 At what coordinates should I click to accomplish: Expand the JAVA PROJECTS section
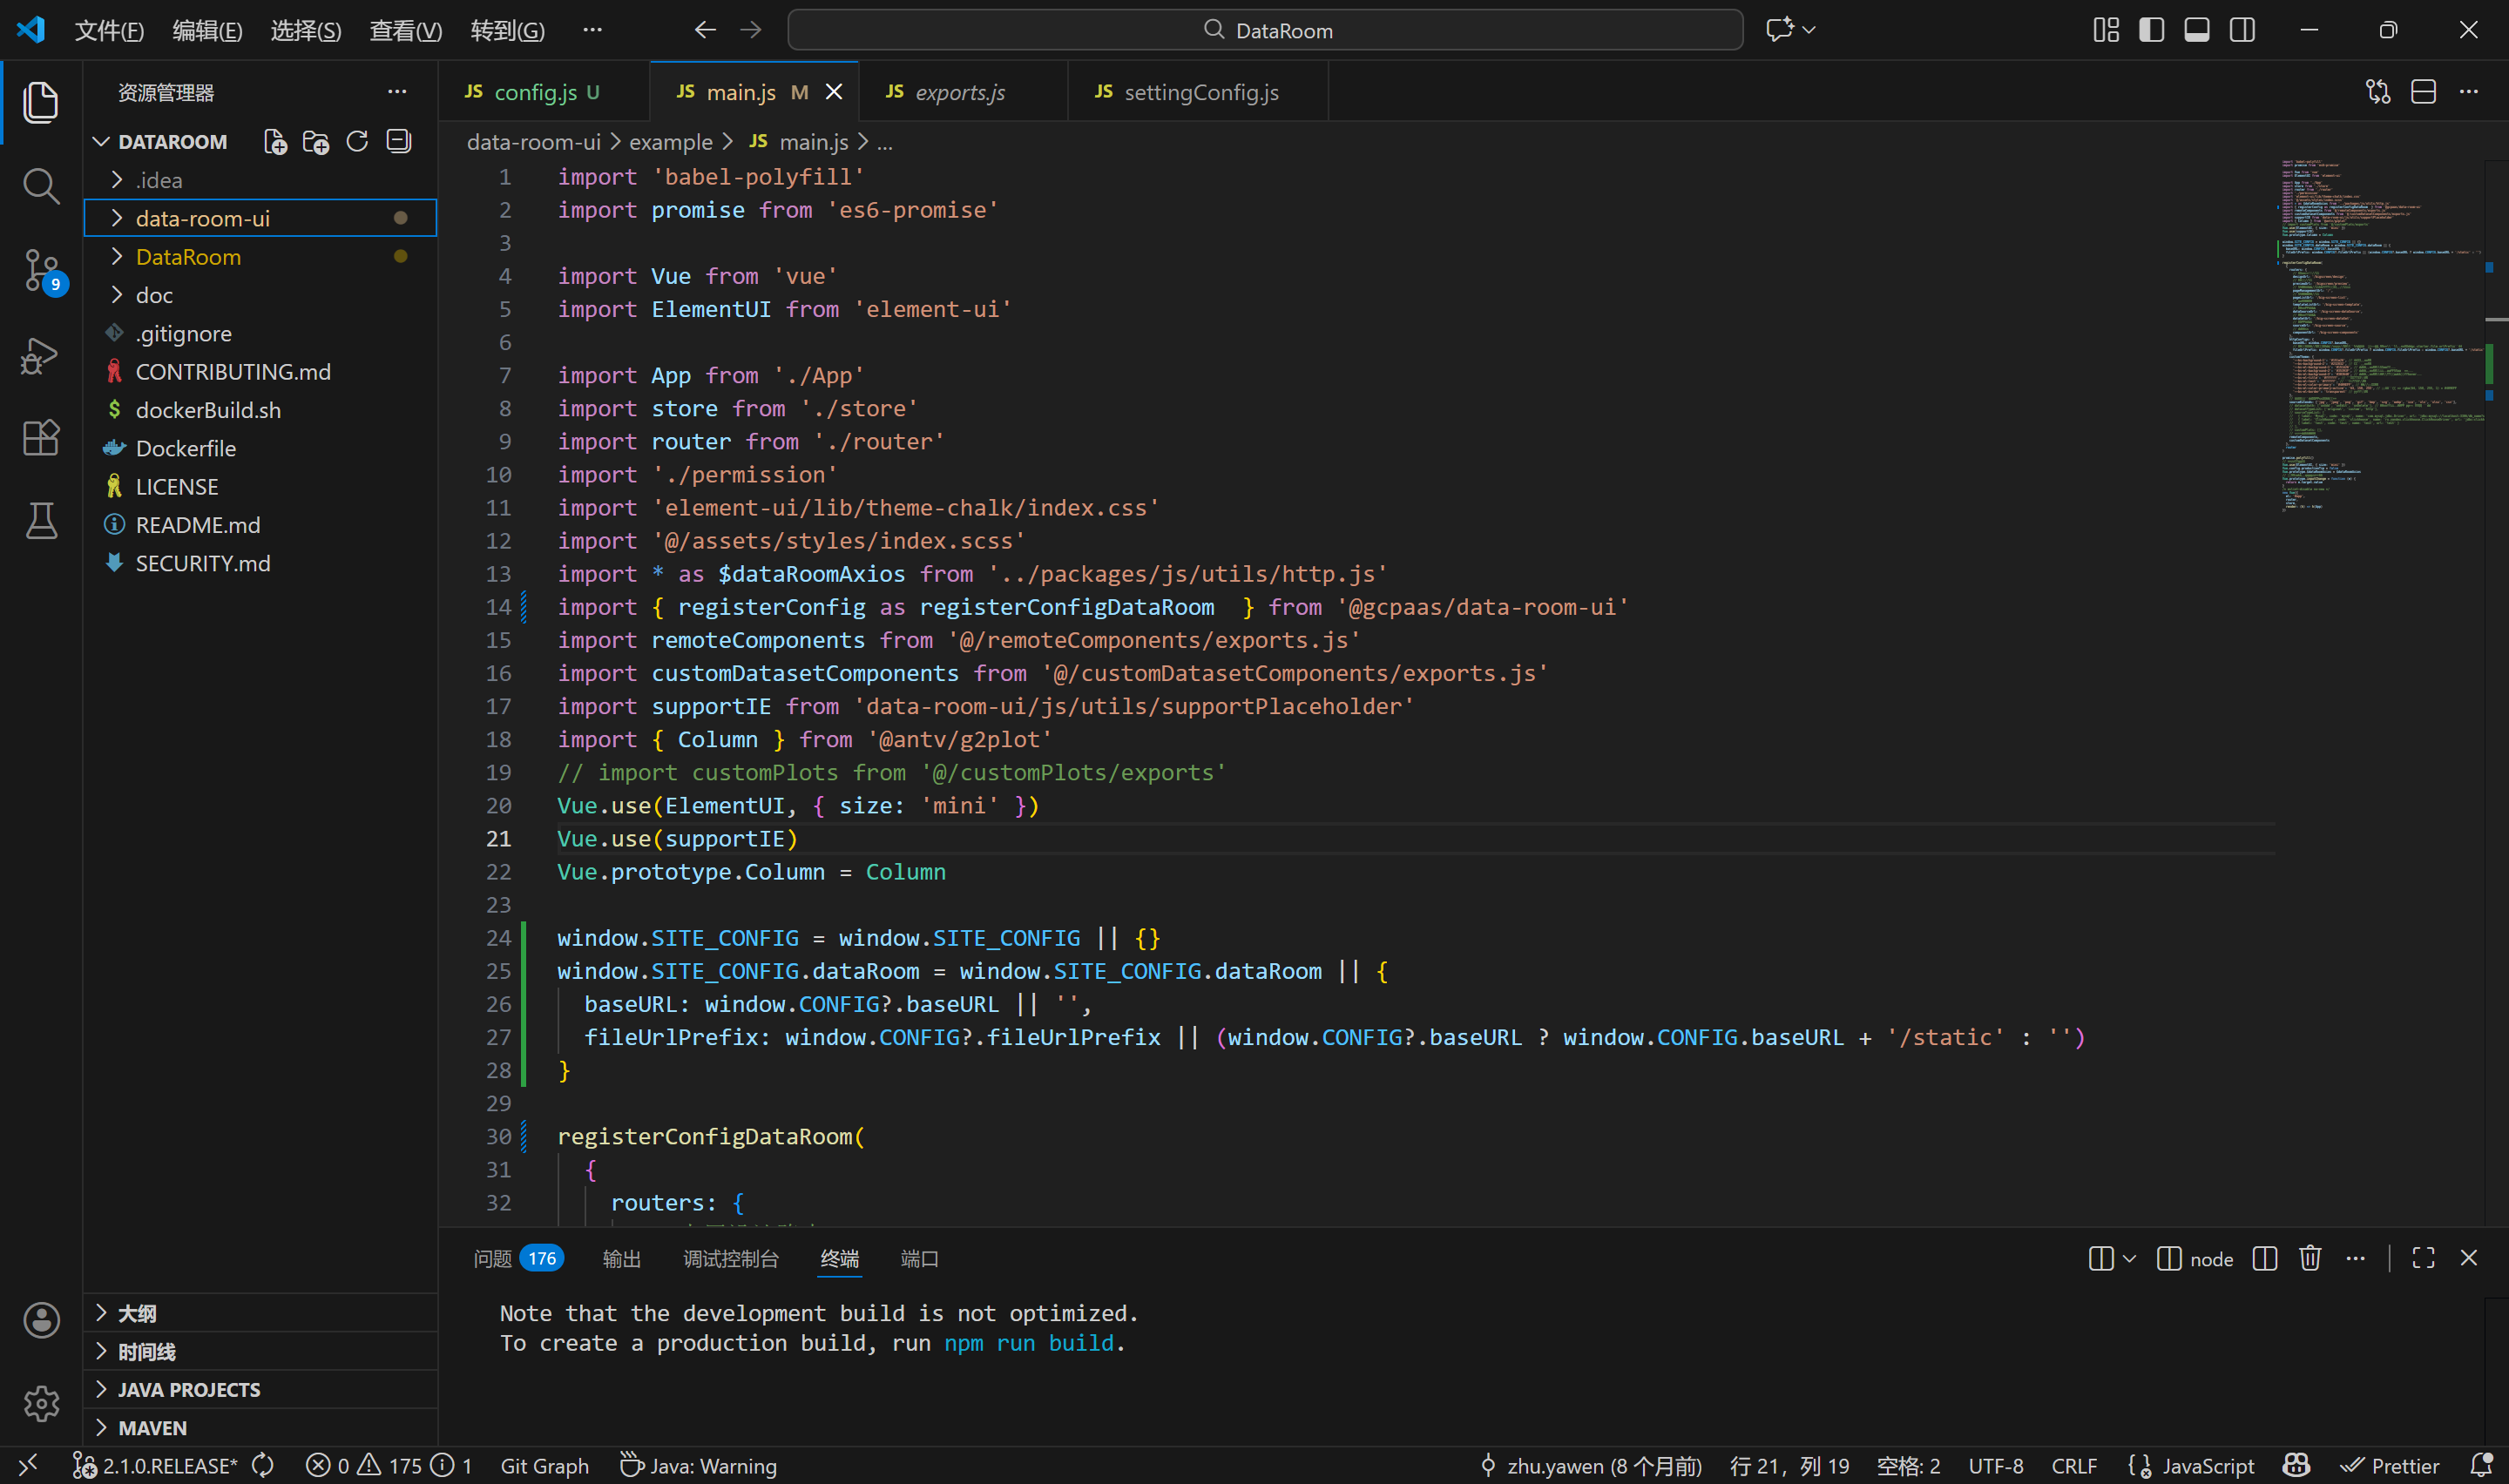pos(189,1389)
